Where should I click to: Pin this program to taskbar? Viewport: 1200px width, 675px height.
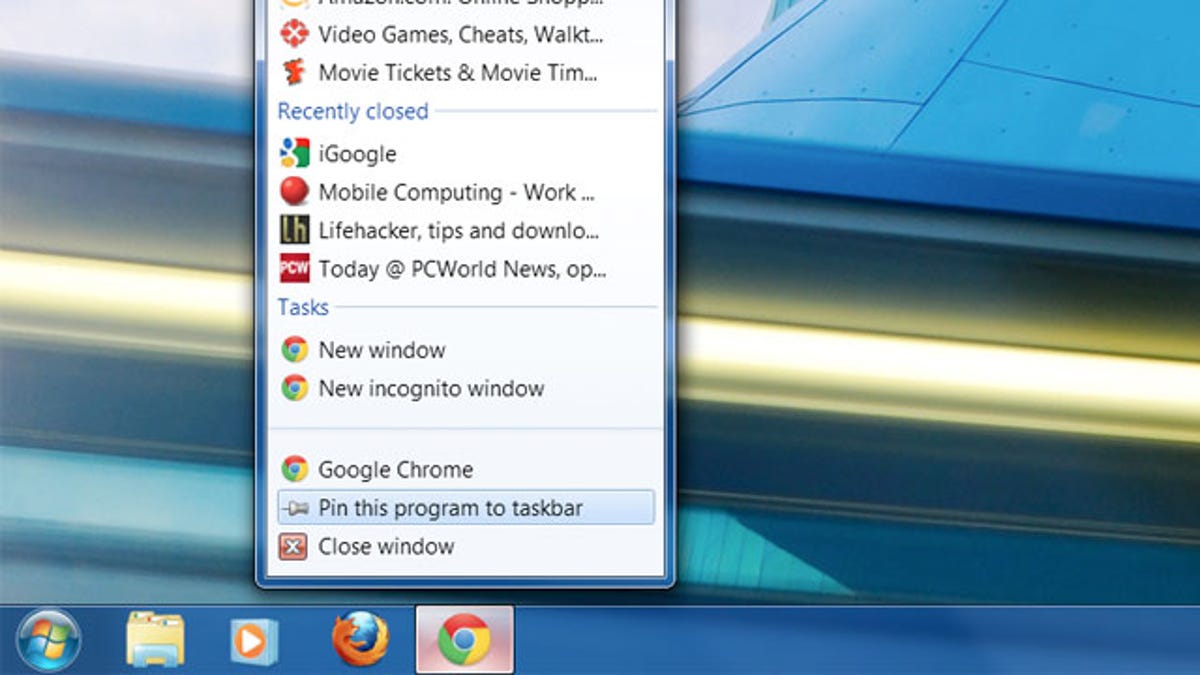pyautogui.click(x=466, y=508)
